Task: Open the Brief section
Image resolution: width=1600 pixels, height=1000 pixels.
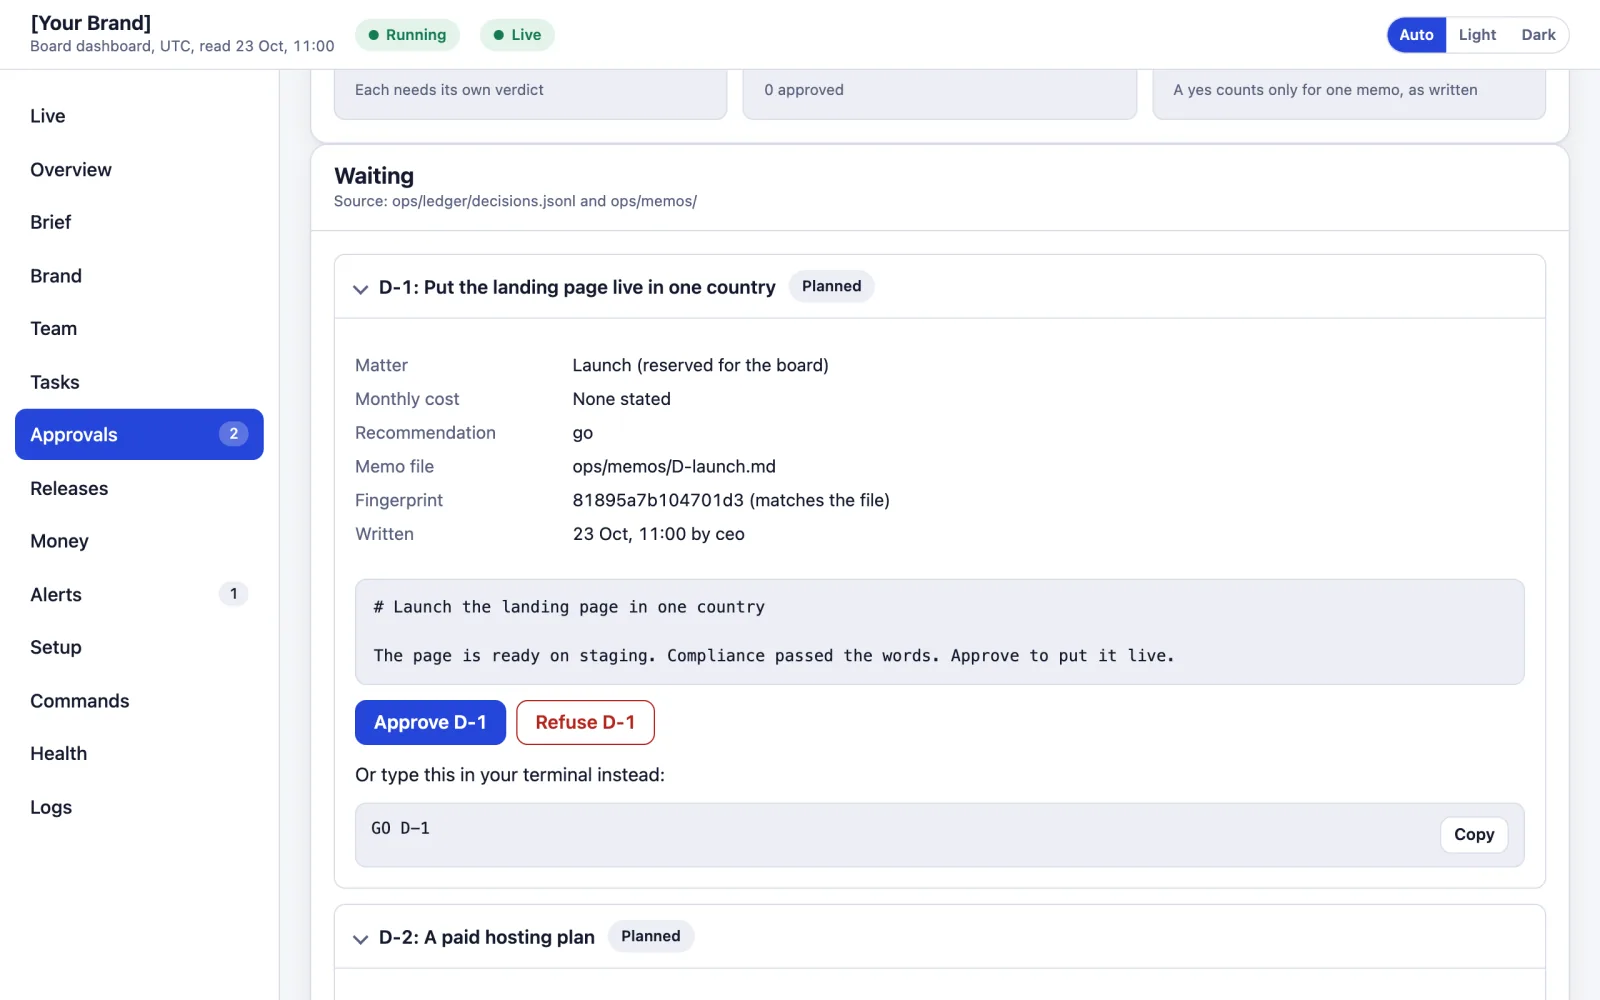Action: tap(139, 222)
